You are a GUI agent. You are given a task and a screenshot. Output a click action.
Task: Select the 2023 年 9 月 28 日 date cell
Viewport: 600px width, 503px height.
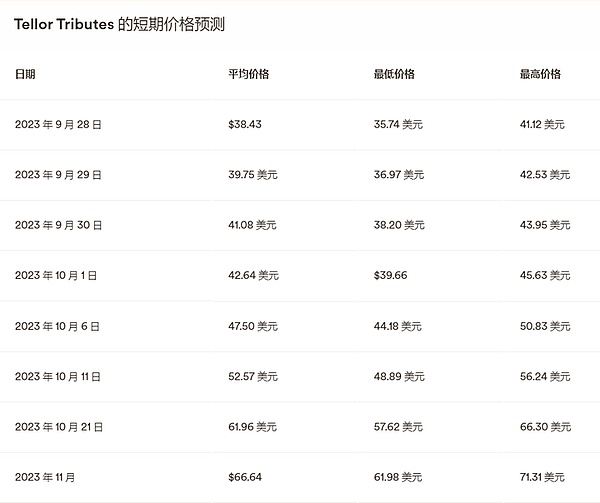pos(59,124)
